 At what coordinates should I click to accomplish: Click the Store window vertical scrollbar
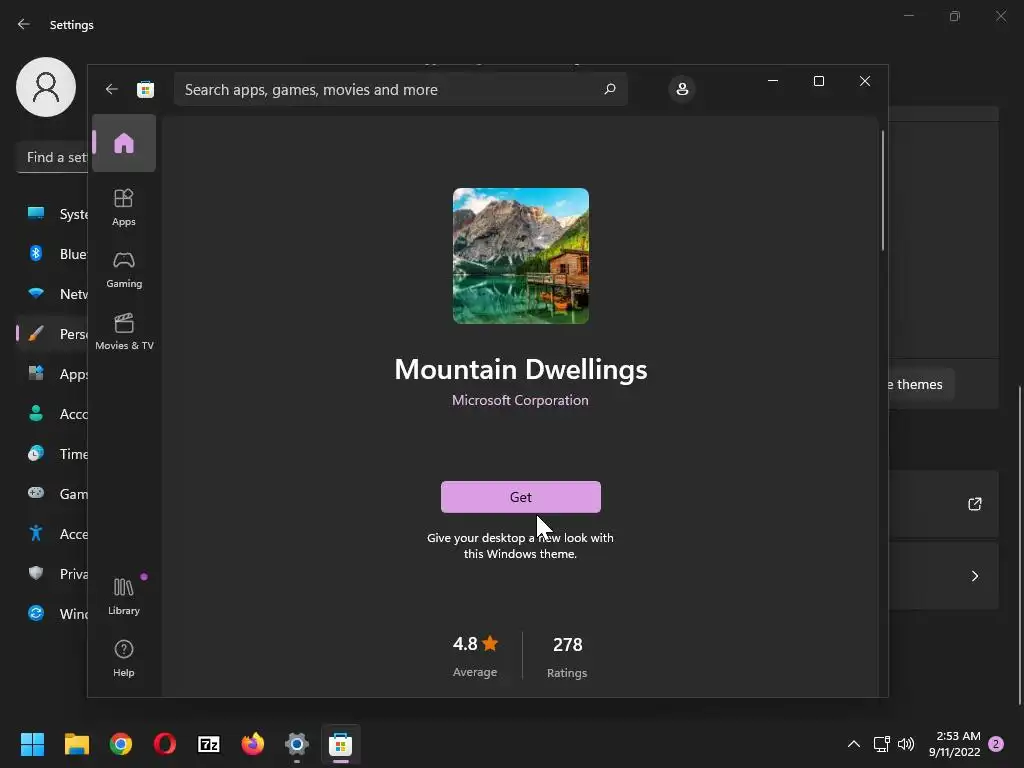pos(882,191)
